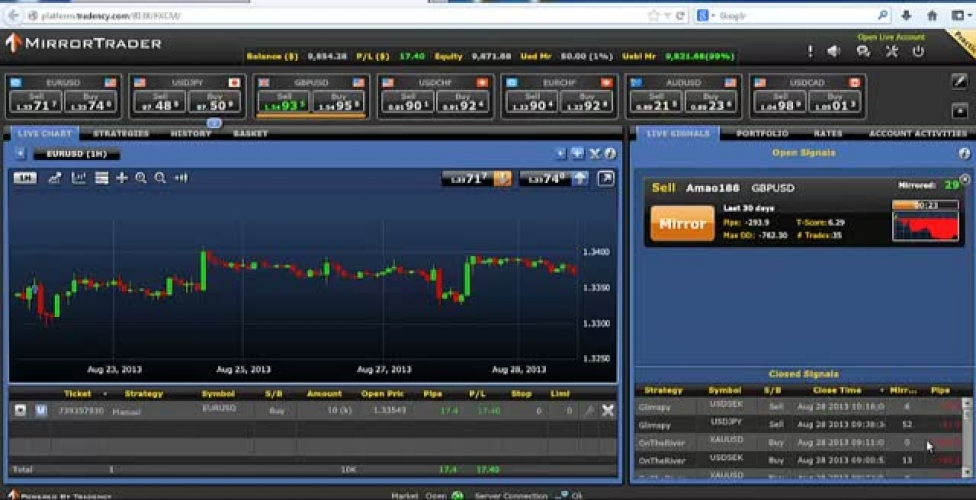976x500 pixels.
Task: Click the horizontal lines chart tool icon
Action: coord(102,178)
